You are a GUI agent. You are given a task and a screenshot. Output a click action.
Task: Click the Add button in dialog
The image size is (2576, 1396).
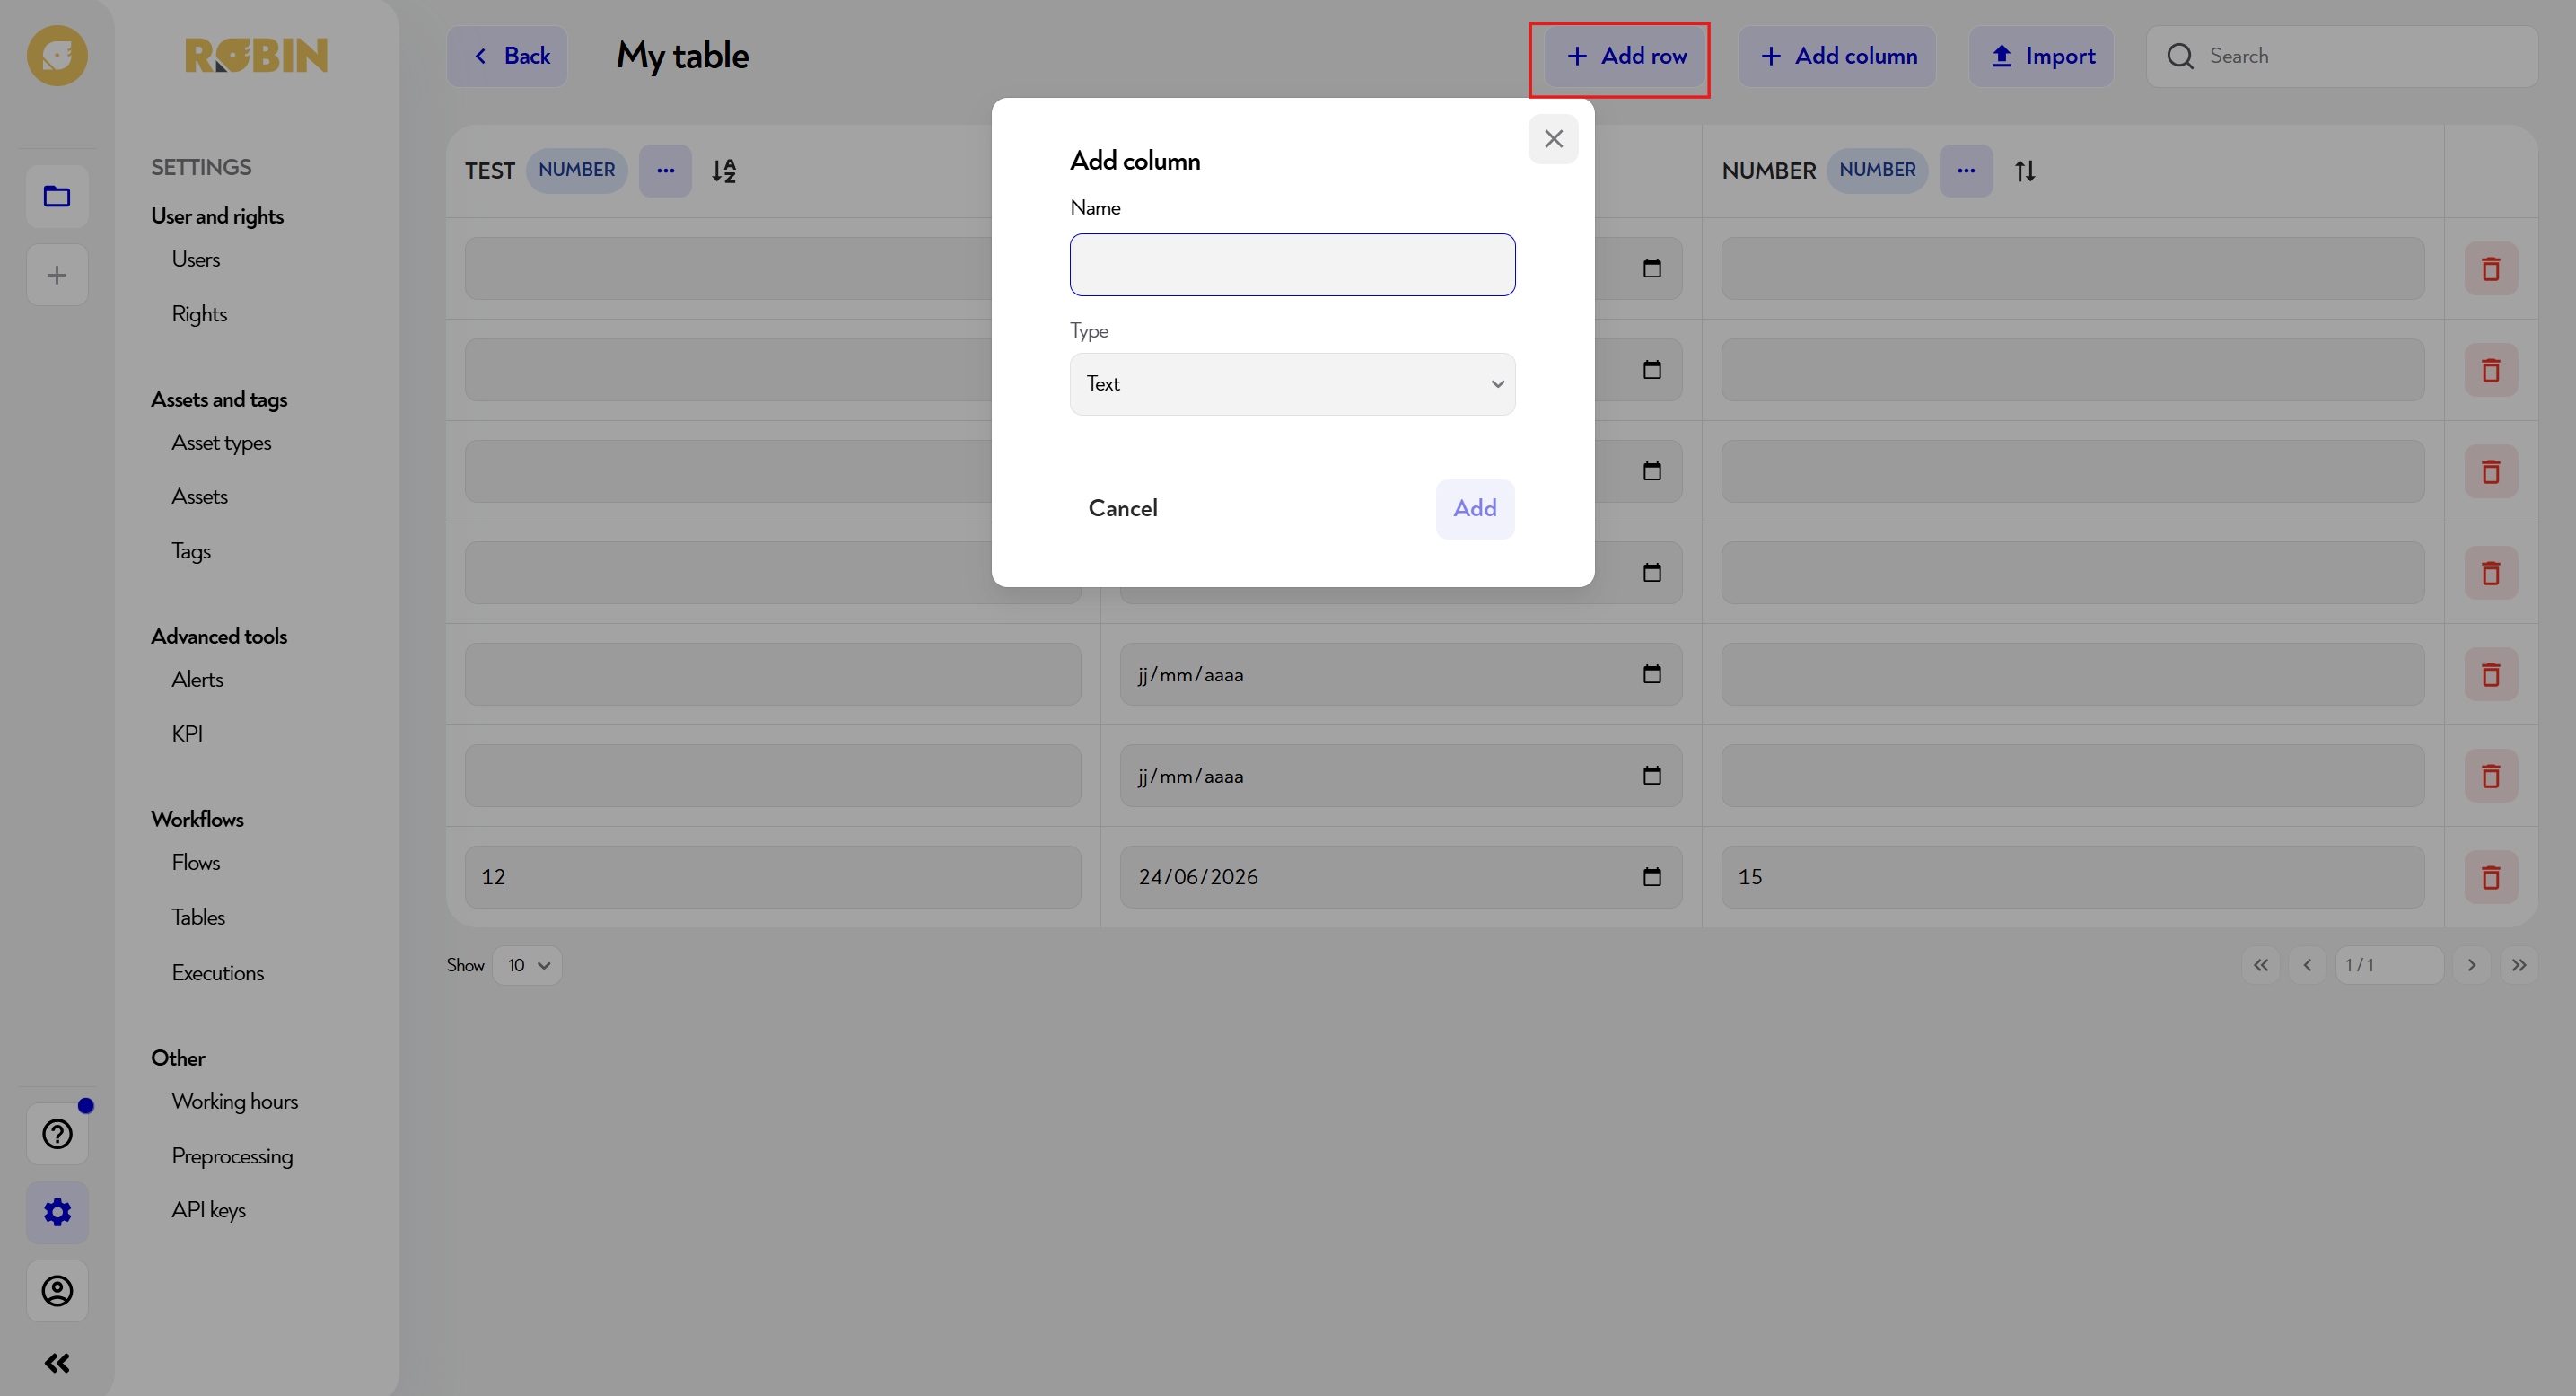click(1475, 509)
